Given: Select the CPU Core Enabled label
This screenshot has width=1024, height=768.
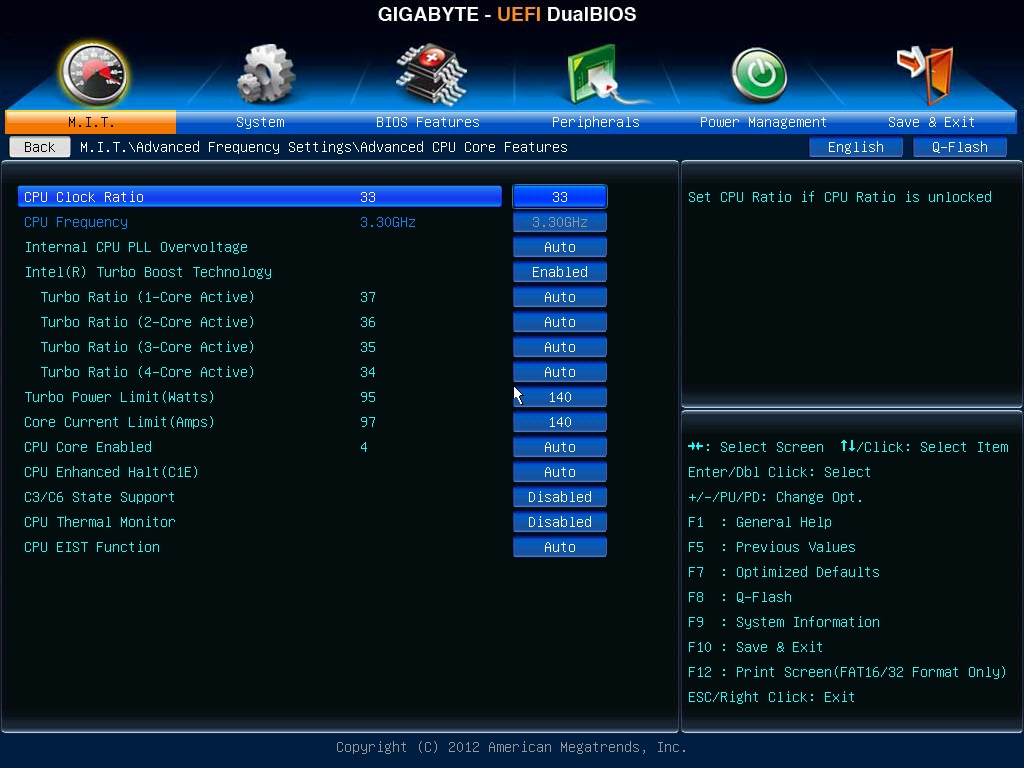Looking at the screenshot, I should point(88,447).
